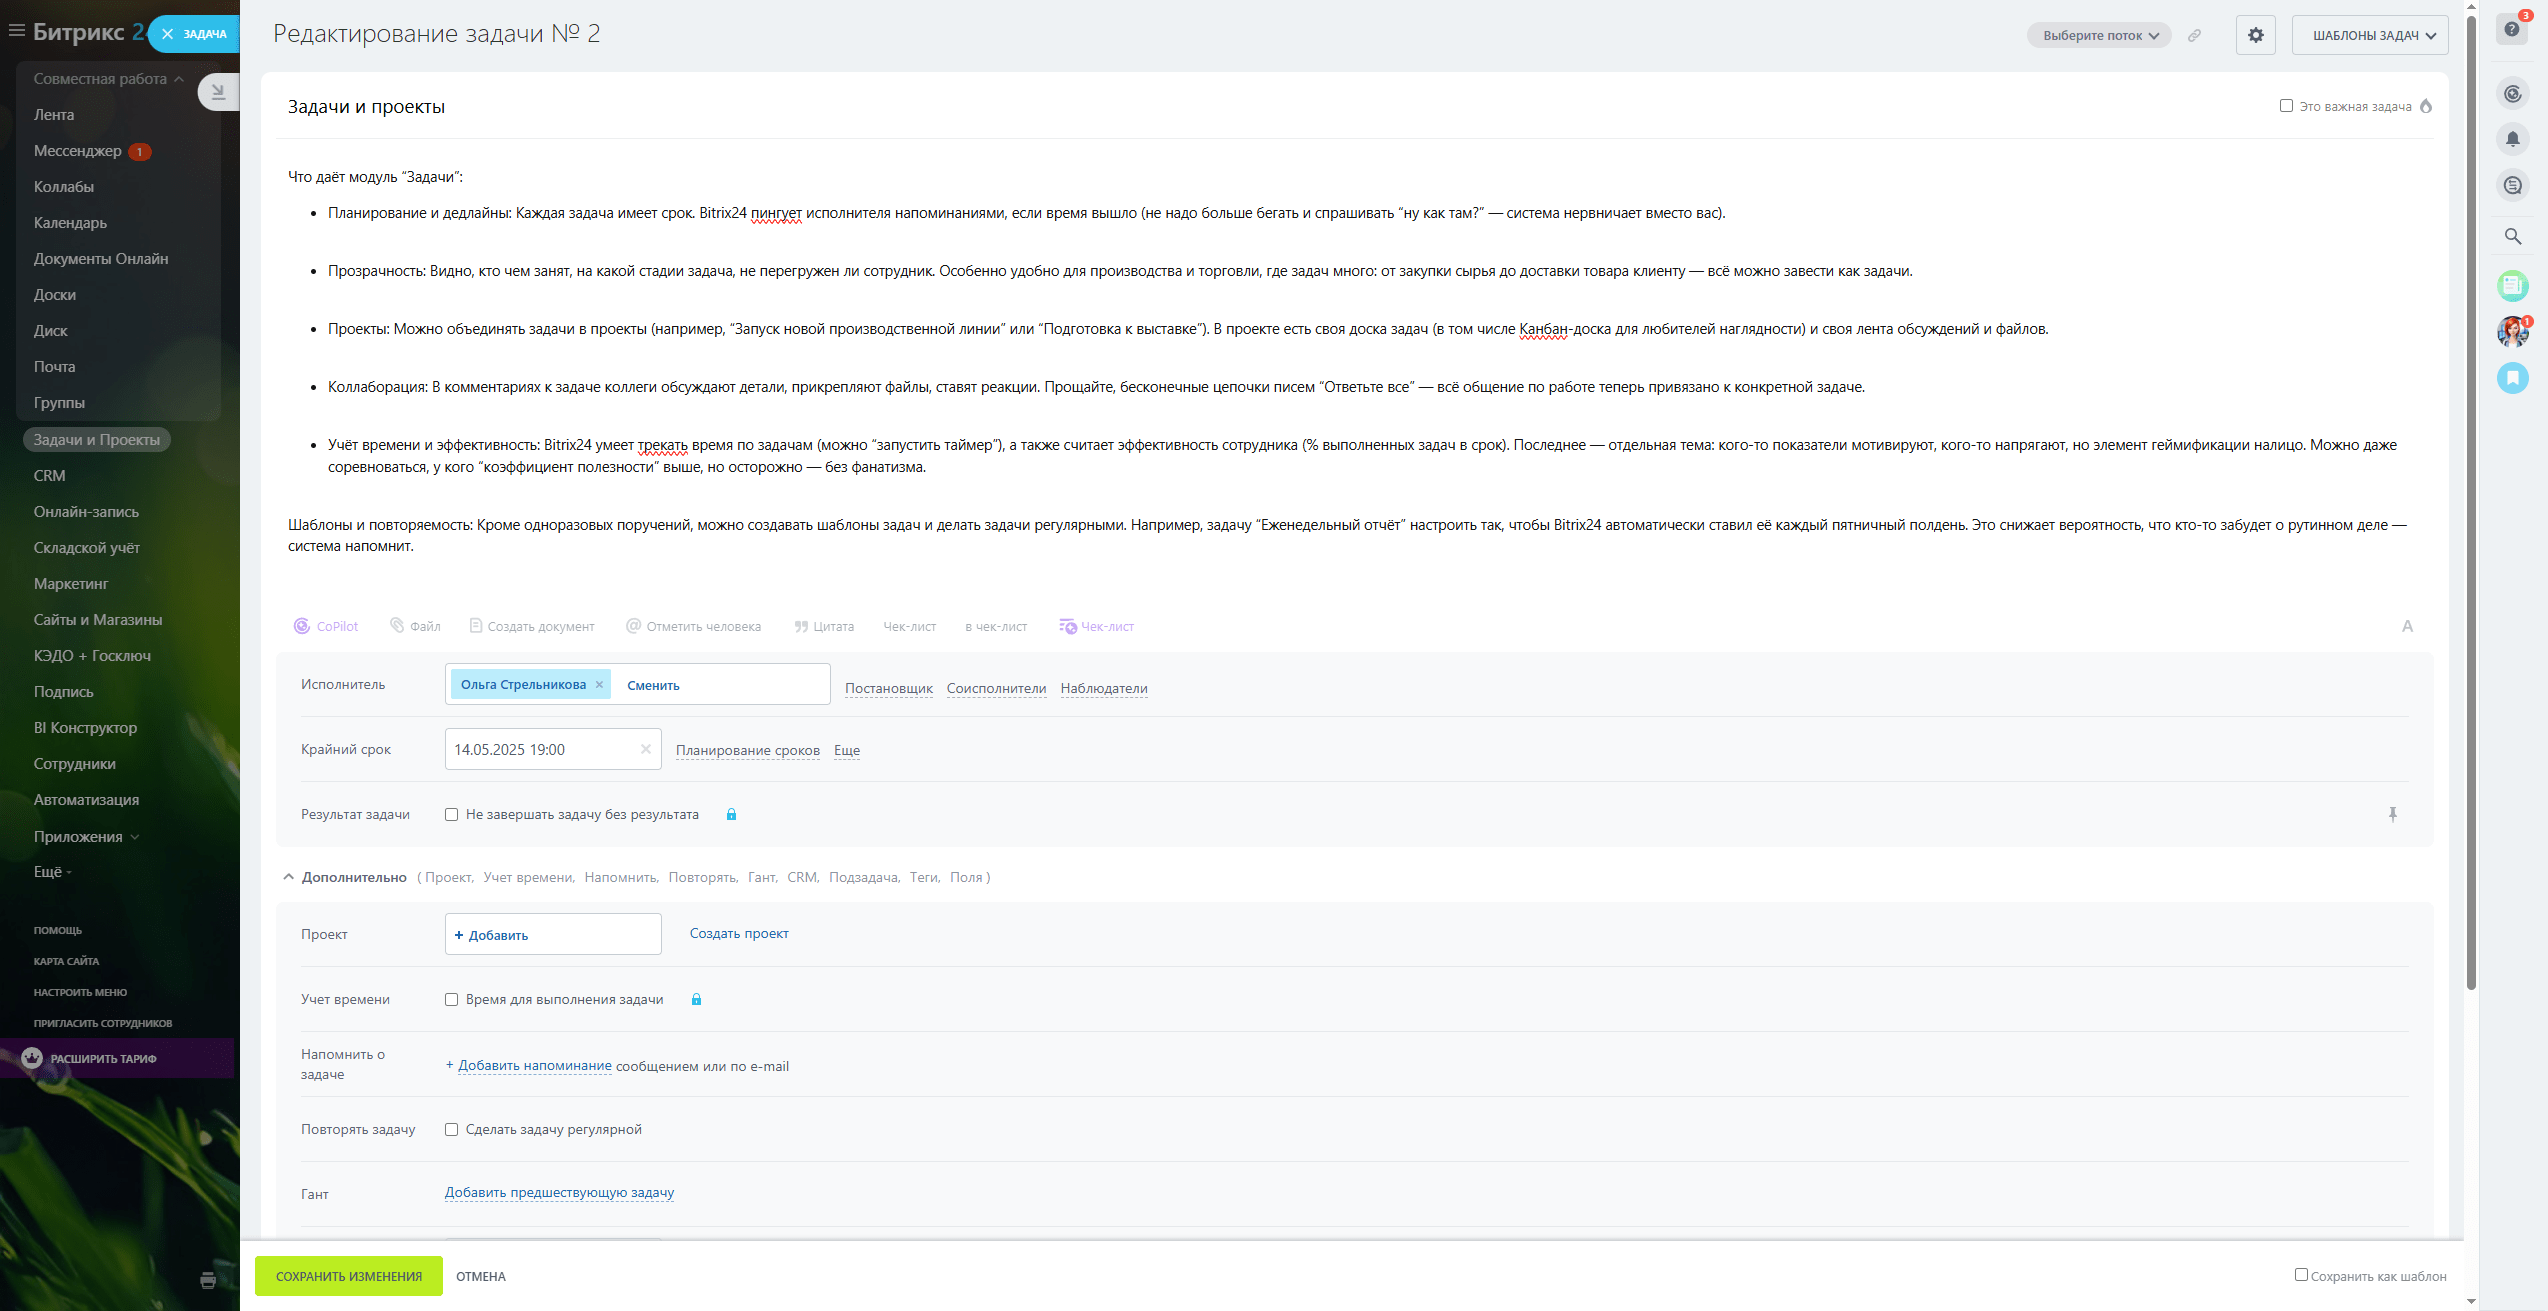Open CoPilot icon in right panel

pos(2513,94)
